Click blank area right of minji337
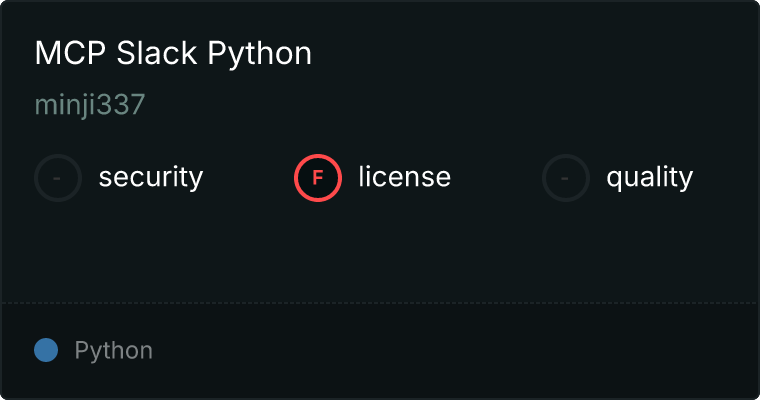The width and height of the screenshot is (760, 400). click(400, 106)
